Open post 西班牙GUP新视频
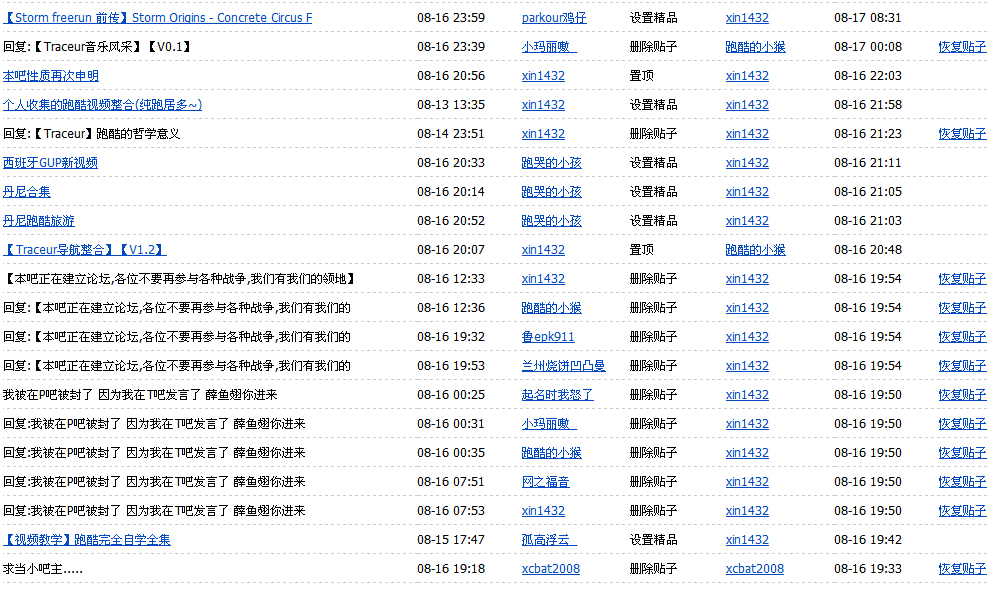995x589 pixels. pyautogui.click(x=50, y=163)
